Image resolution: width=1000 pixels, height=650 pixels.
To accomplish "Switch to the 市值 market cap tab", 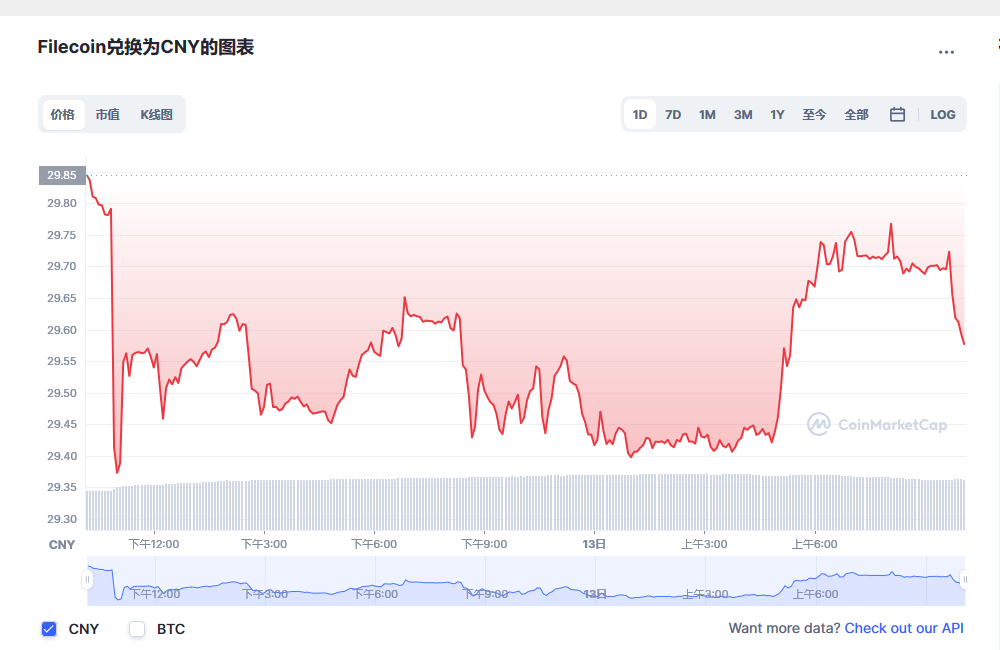I will (108, 115).
